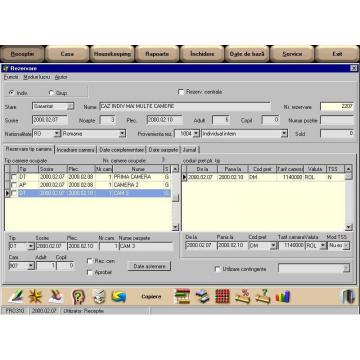Viewport: 360px width, 360px height.
Task: Select the Grup radio button
Action: tap(51, 93)
